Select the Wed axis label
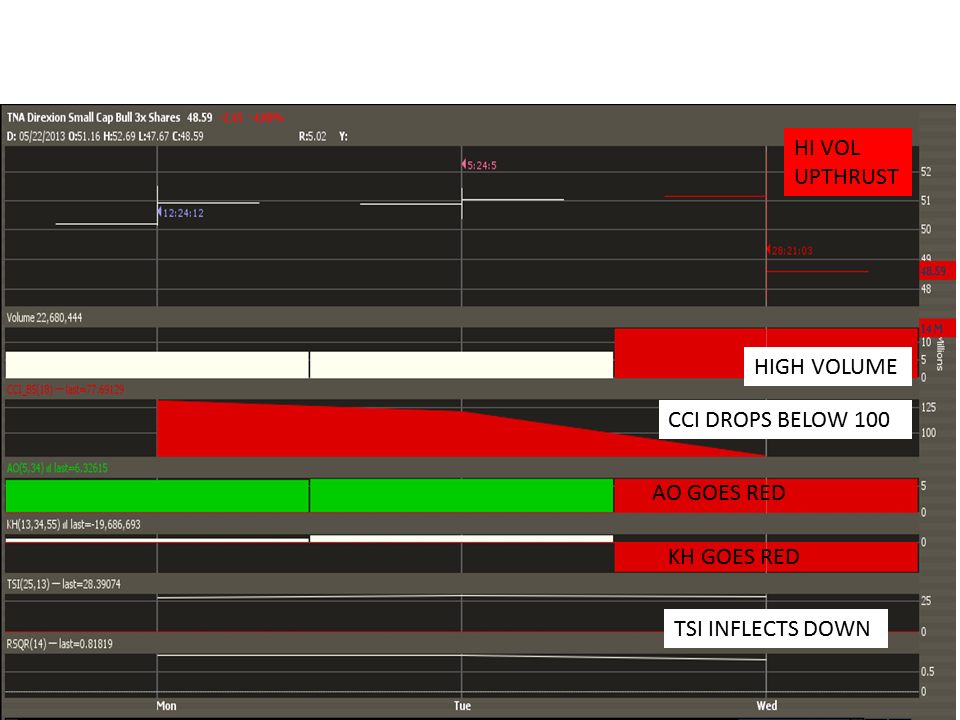The height and width of the screenshot is (720, 960). (766, 705)
